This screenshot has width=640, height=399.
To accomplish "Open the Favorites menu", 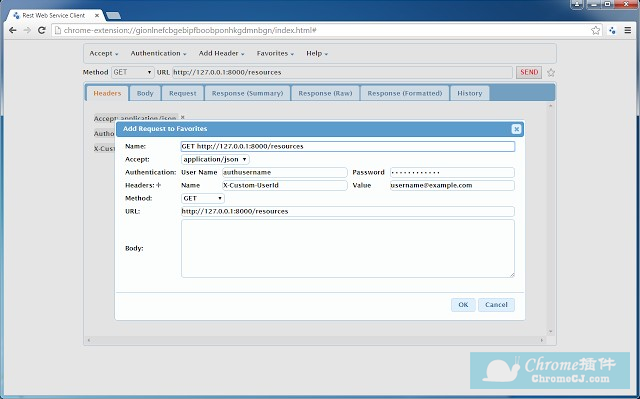I will click(x=275, y=53).
